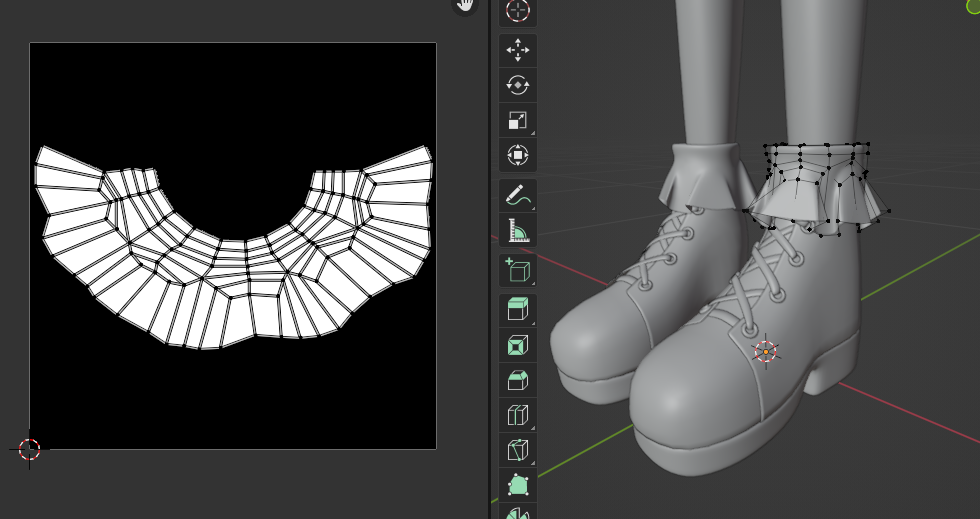This screenshot has width=980, height=519.
Task: Select the Move tool
Action: click(x=517, y=51)
